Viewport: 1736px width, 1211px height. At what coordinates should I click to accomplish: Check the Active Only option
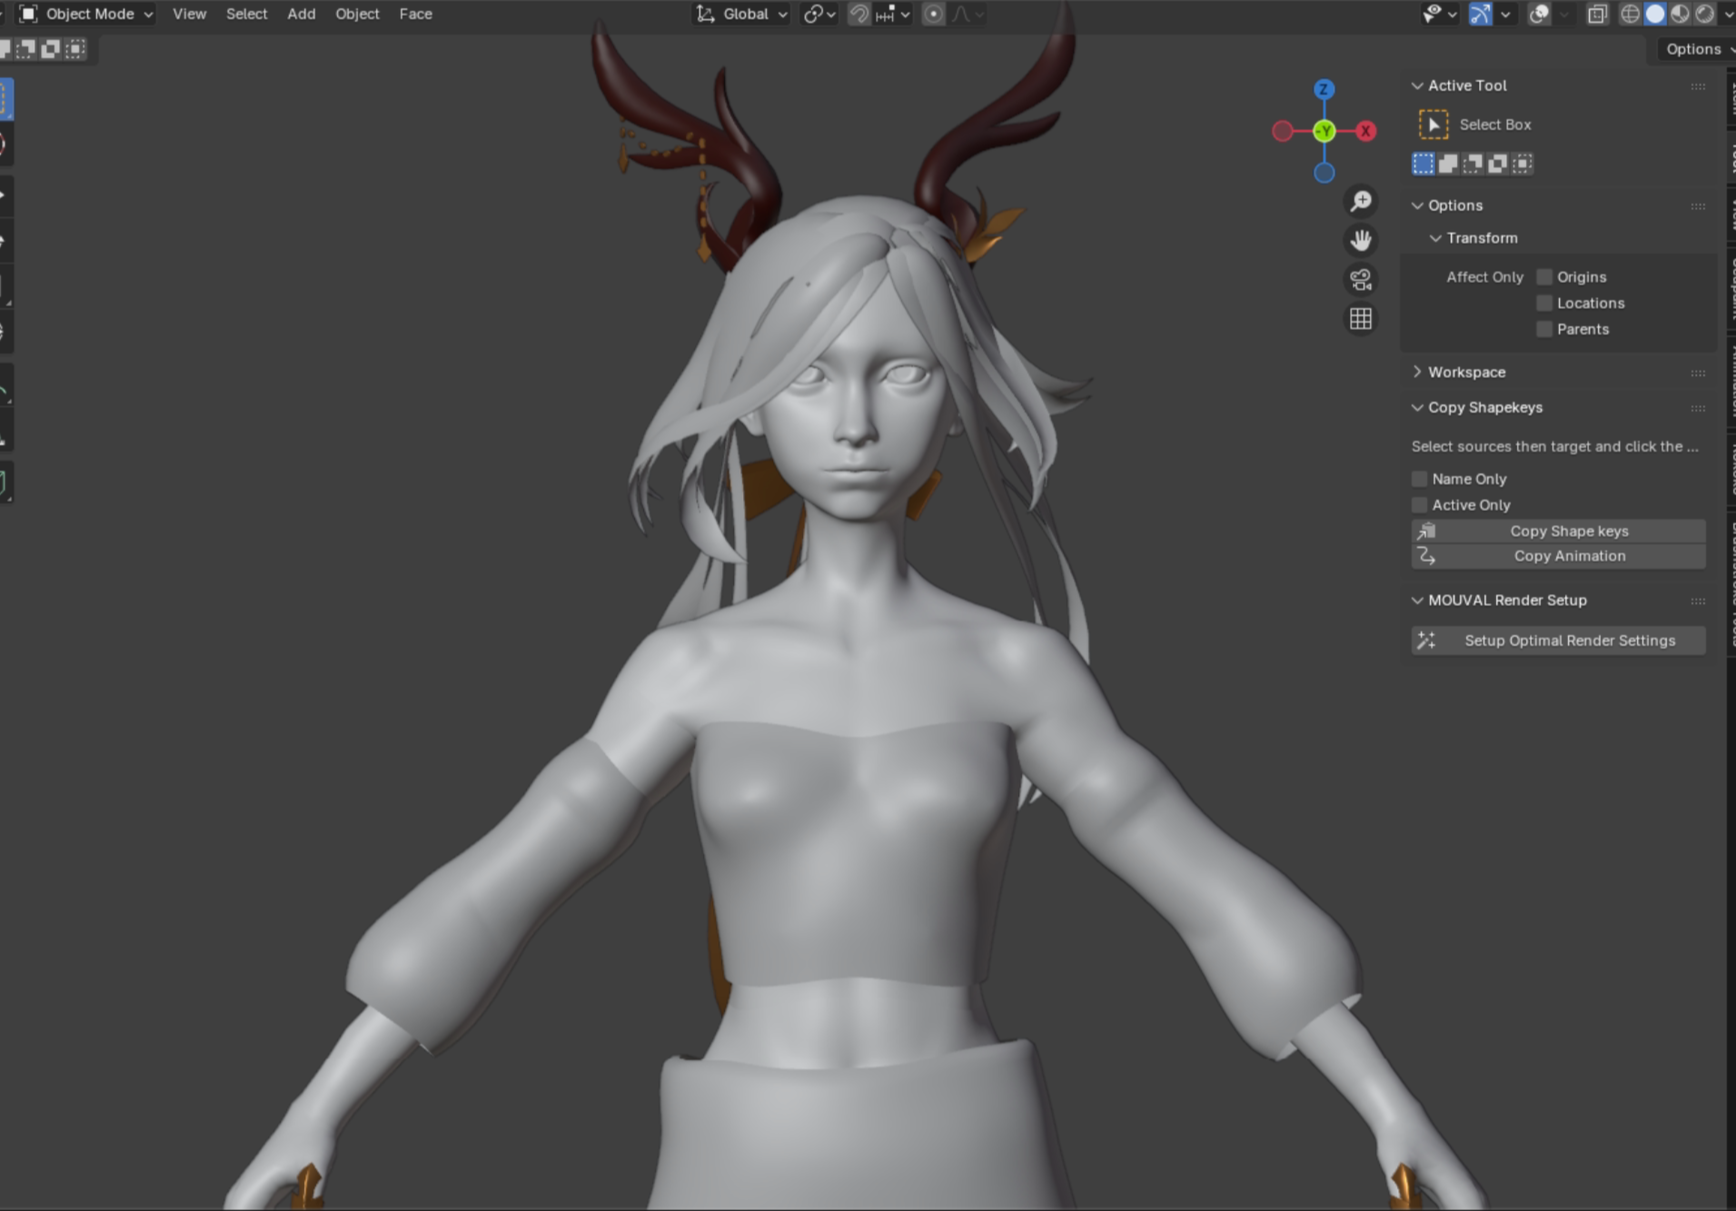click(1419, 505)
